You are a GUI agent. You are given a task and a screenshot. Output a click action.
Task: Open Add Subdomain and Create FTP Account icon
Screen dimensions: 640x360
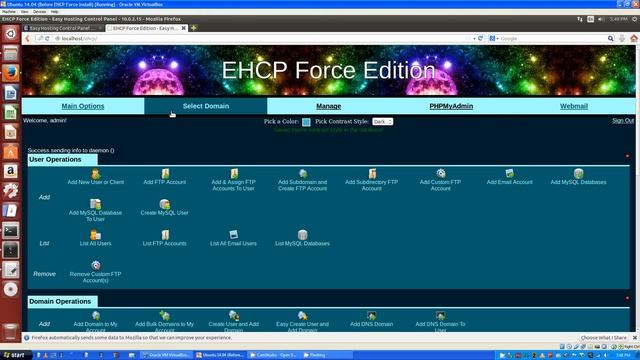point(303,173)
